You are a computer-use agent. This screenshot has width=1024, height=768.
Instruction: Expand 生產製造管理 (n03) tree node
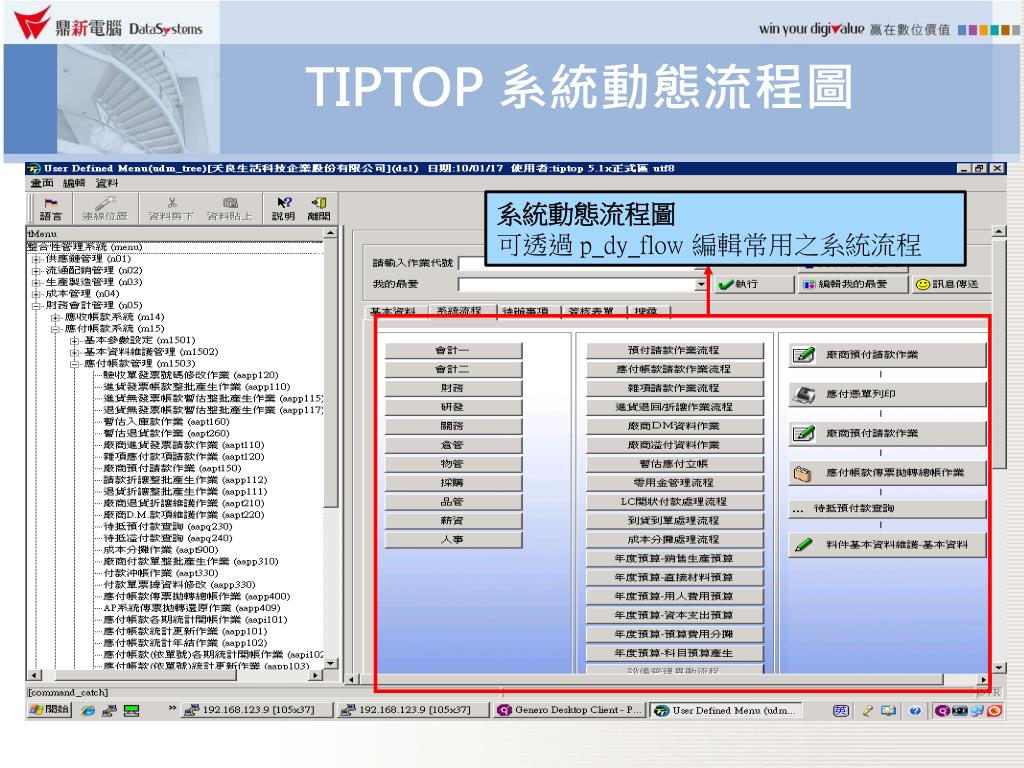36,283
